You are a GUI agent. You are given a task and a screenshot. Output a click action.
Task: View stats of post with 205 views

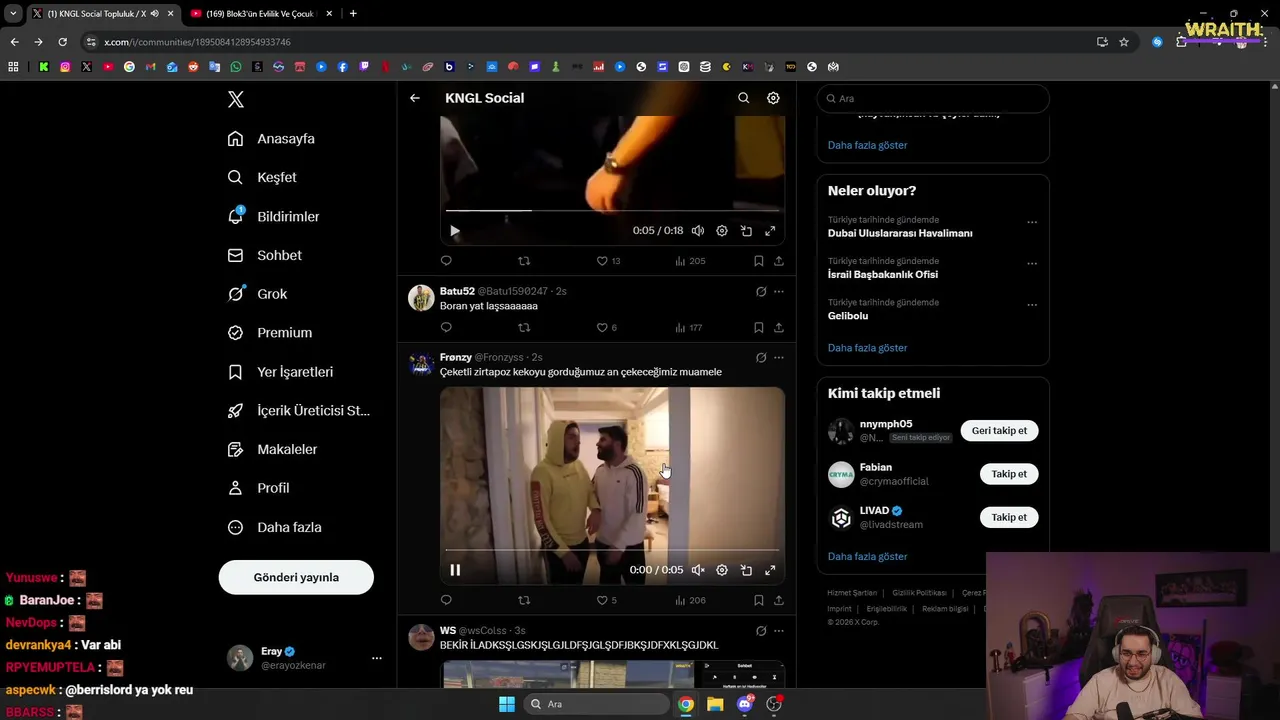click(690, 261)
